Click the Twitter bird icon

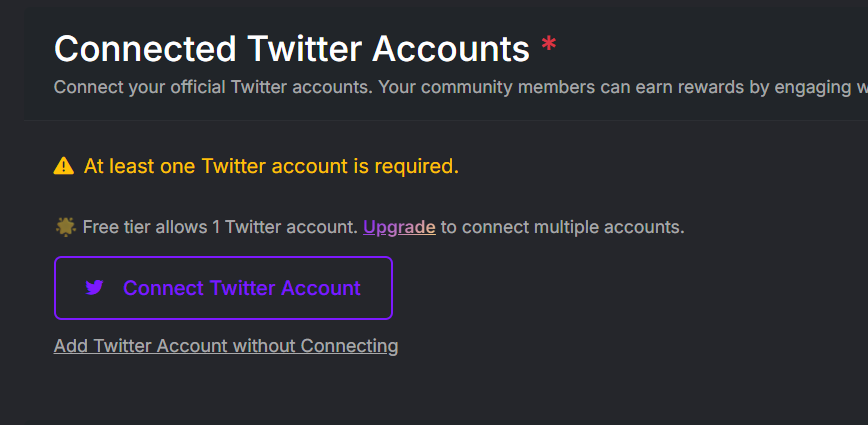pyautogui.click(x=95, y=288)
